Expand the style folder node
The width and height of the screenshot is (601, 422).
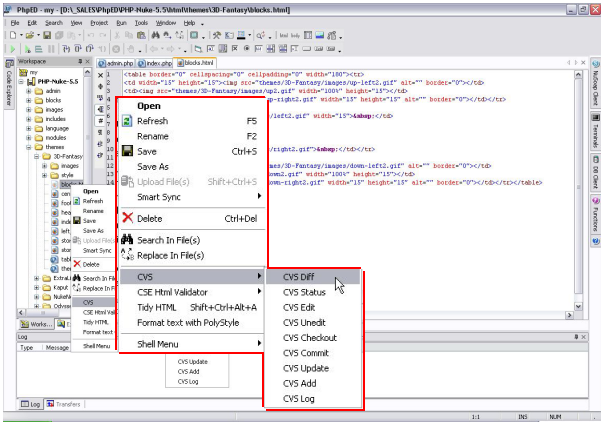click(x=44, y=175)
